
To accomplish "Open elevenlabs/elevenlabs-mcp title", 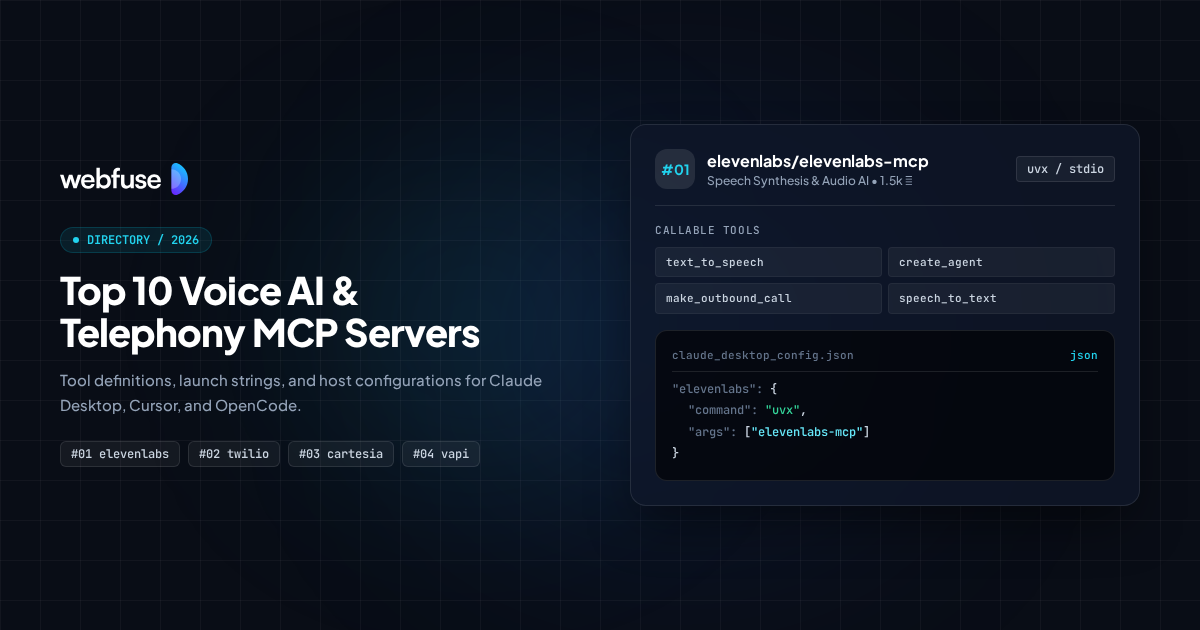I will tap(818, 160).
